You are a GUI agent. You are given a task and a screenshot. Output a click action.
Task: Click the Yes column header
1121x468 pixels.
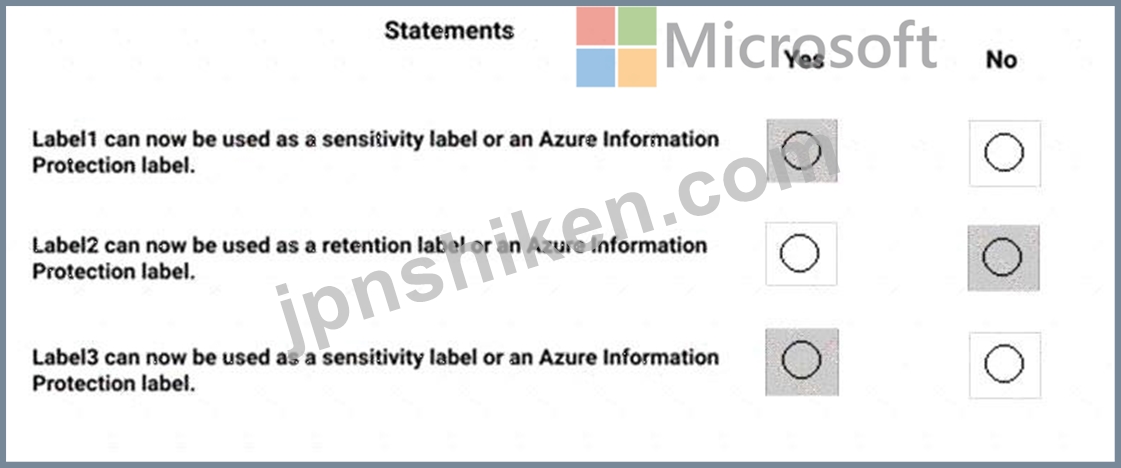coord(804,59)
